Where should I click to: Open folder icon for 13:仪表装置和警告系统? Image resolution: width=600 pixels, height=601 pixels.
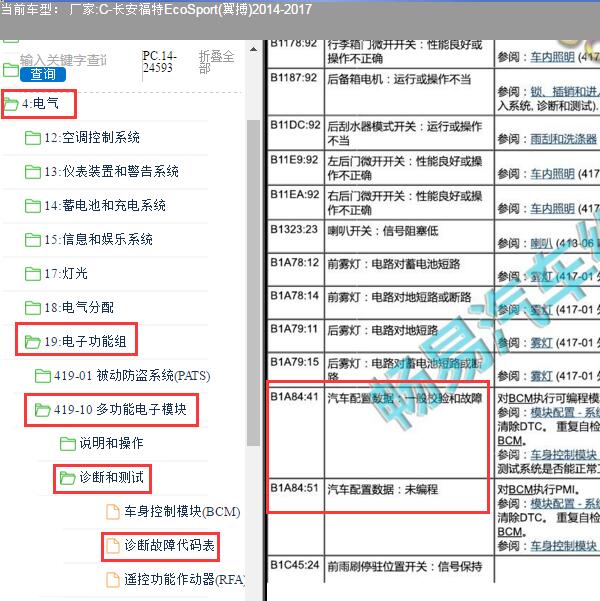[33, 172]
